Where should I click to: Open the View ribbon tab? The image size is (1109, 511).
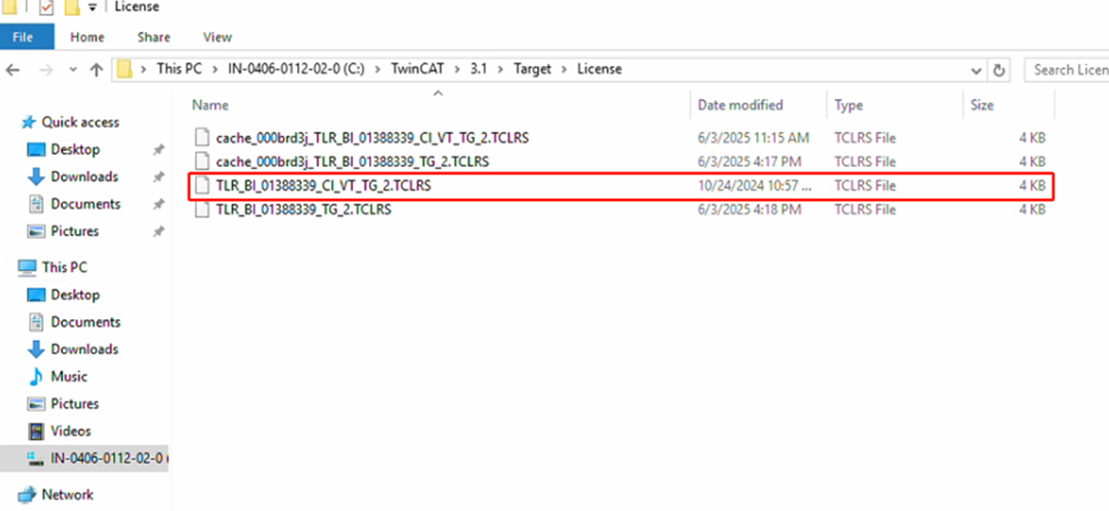[x=217, y=37]
